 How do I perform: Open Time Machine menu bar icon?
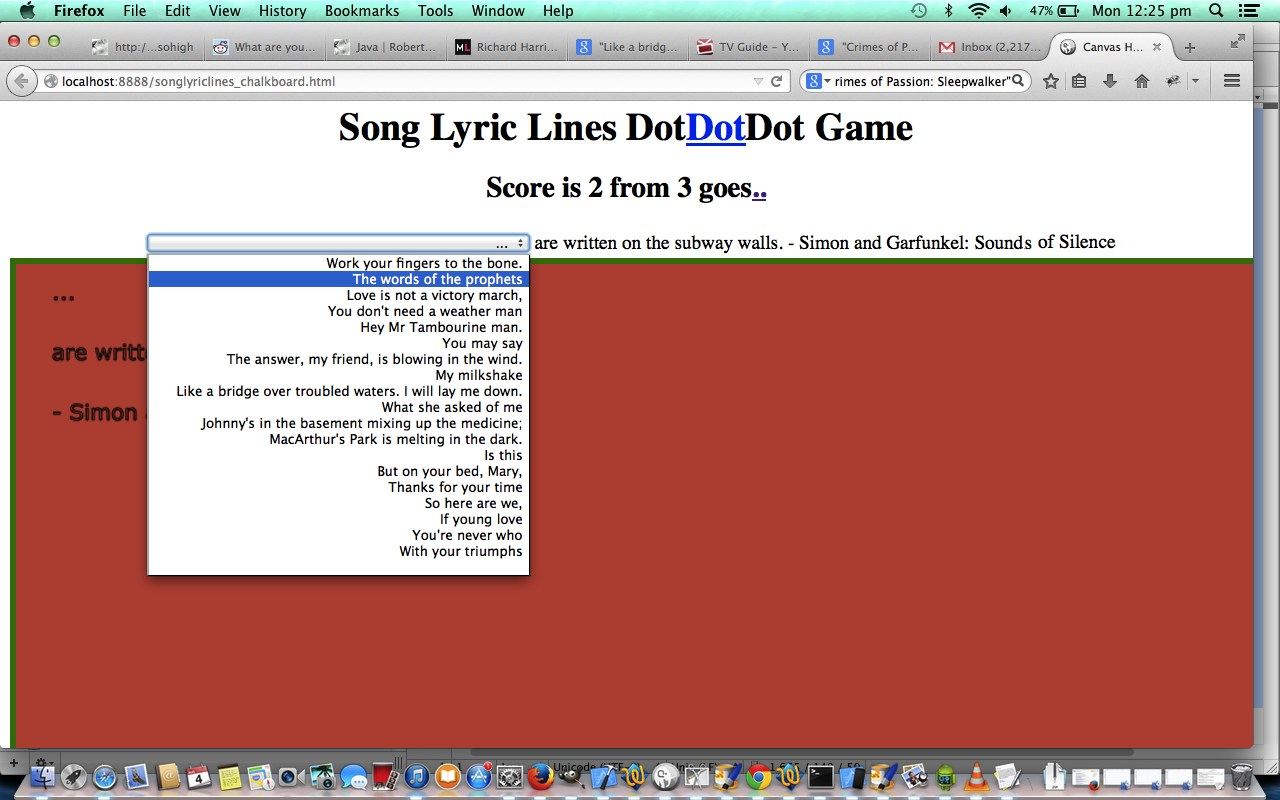(918, 11)
